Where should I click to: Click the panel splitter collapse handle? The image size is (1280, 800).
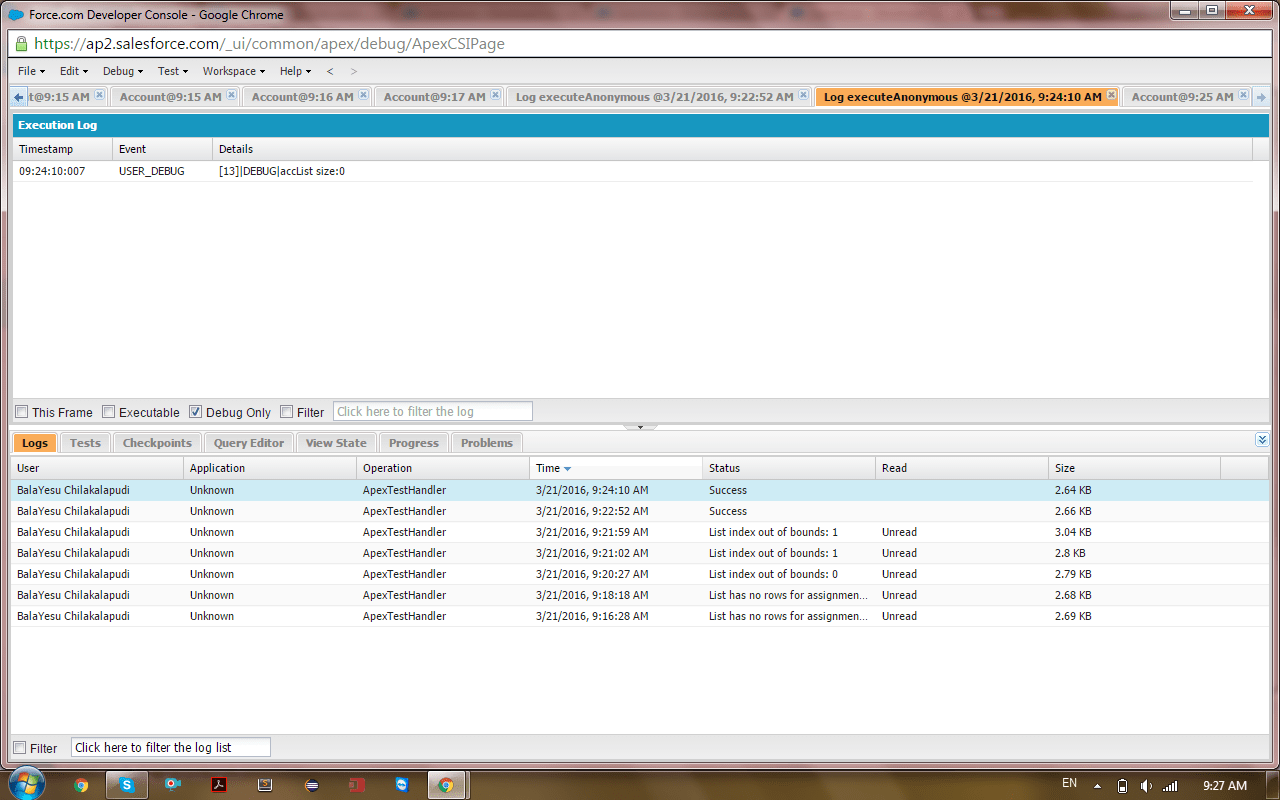click(640, 427)
